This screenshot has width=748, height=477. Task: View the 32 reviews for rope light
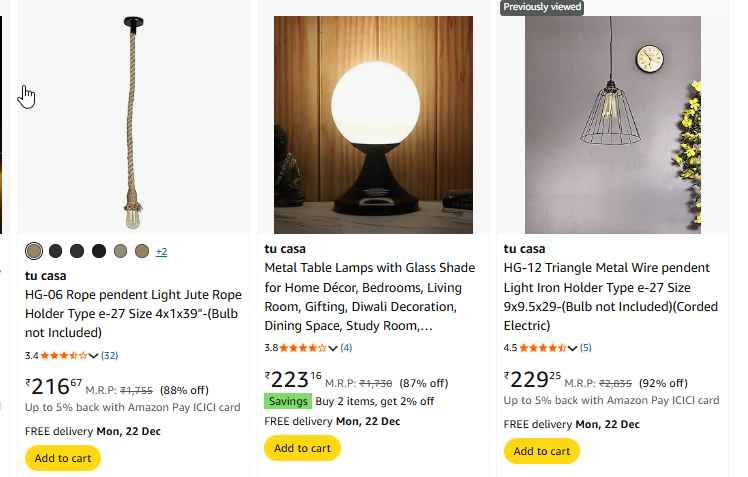tap(110, 356)
